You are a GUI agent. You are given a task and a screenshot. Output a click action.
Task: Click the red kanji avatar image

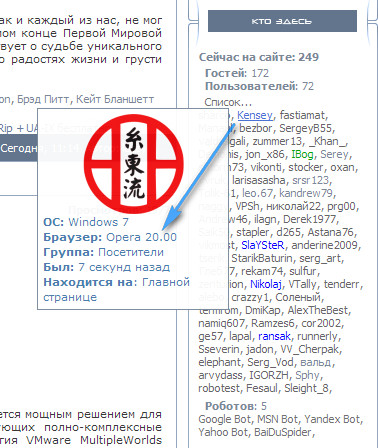click(x=134, y=164)
